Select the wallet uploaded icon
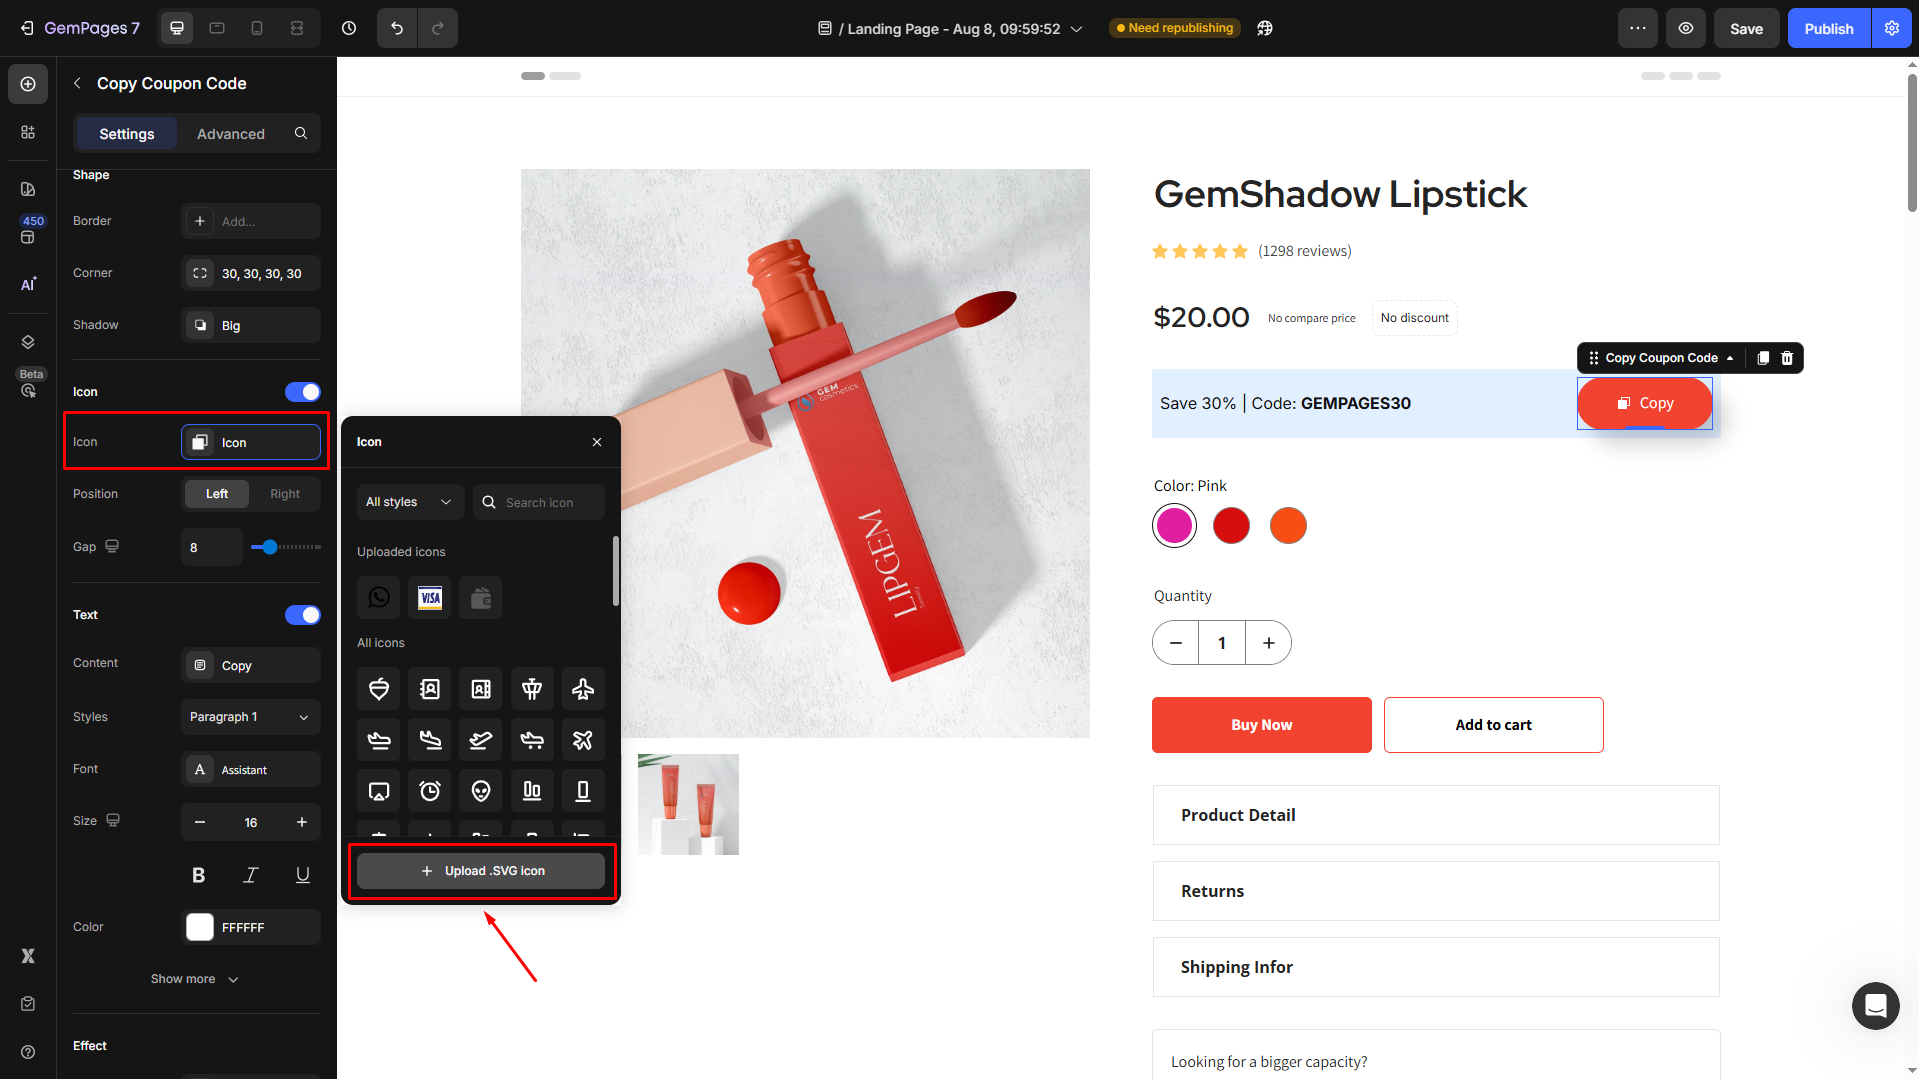This screenshot has width=1919, height=1079. click(x=481, y=598)
